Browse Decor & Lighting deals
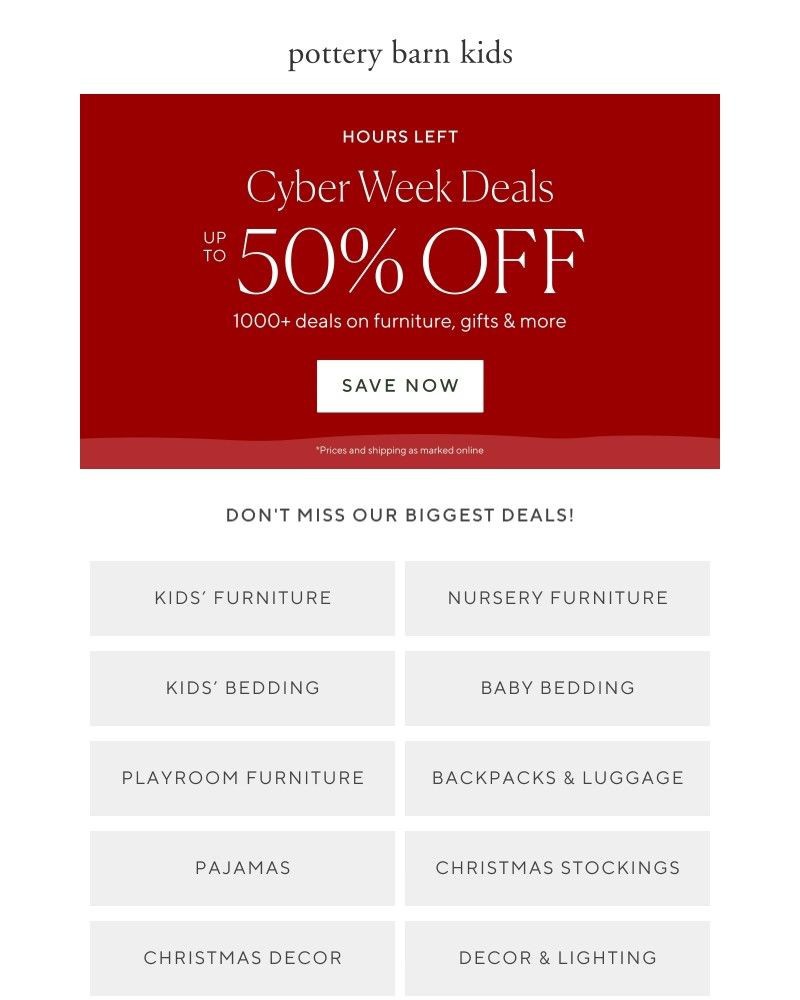 (x=558, y=957)
